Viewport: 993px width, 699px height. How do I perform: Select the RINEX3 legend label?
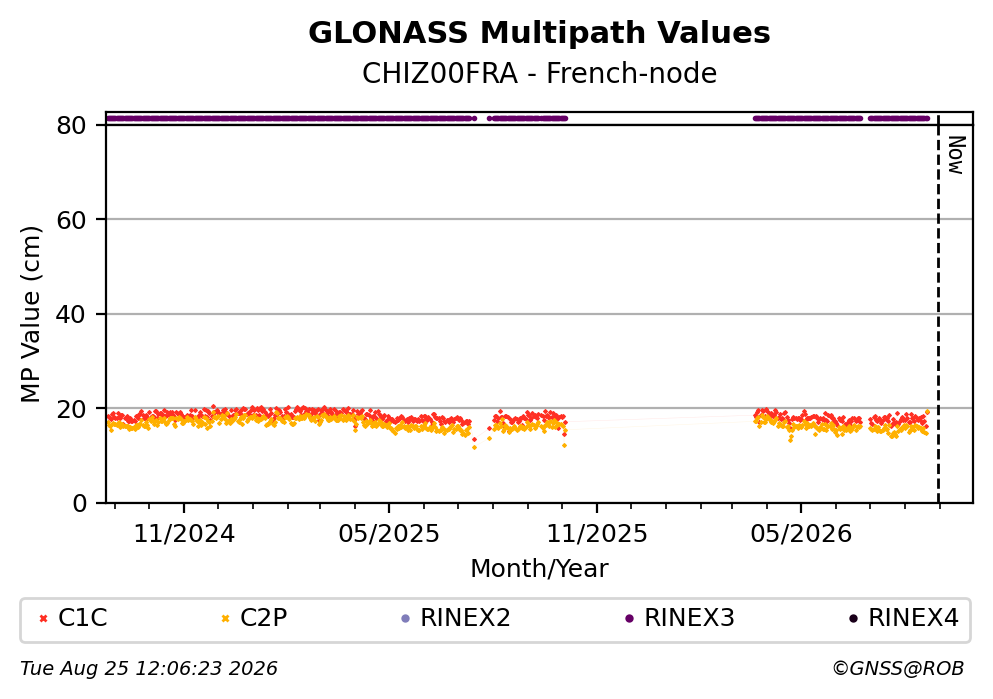689,618
